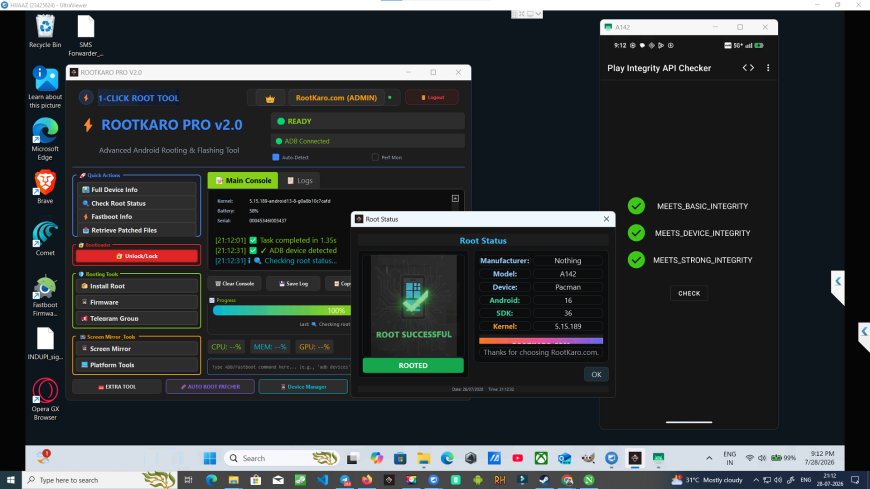870x489 pixels.
Task: Click the code brackets icon in Play Integrity
Action: [x=748, y=68]
